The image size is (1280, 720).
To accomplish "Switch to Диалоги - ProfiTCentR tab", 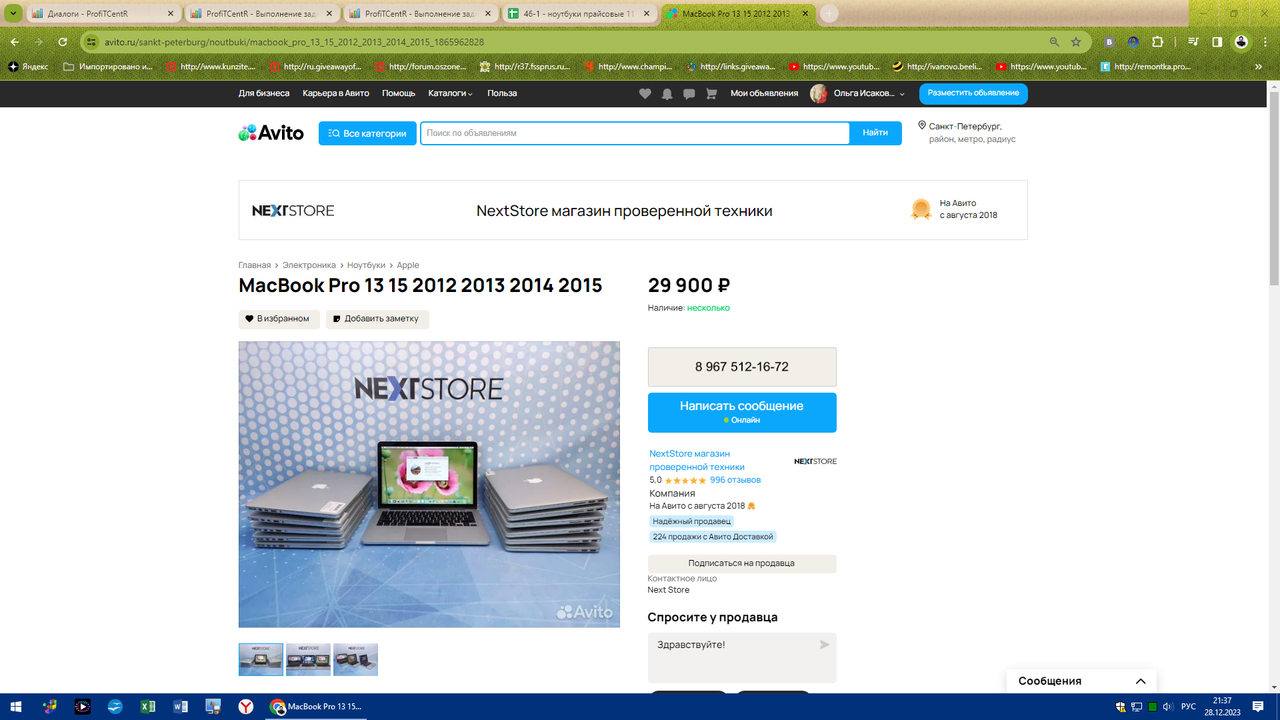I will [102, 14].
